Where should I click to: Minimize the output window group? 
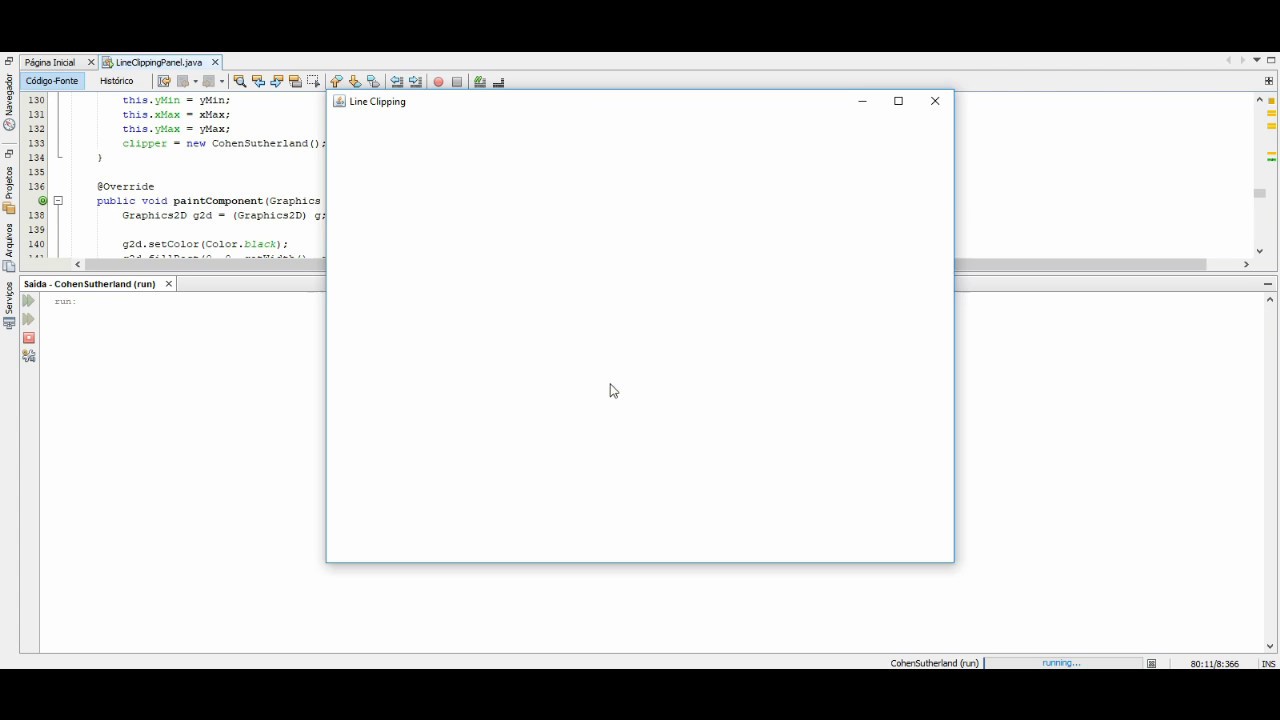click(x=1268, y=284)
